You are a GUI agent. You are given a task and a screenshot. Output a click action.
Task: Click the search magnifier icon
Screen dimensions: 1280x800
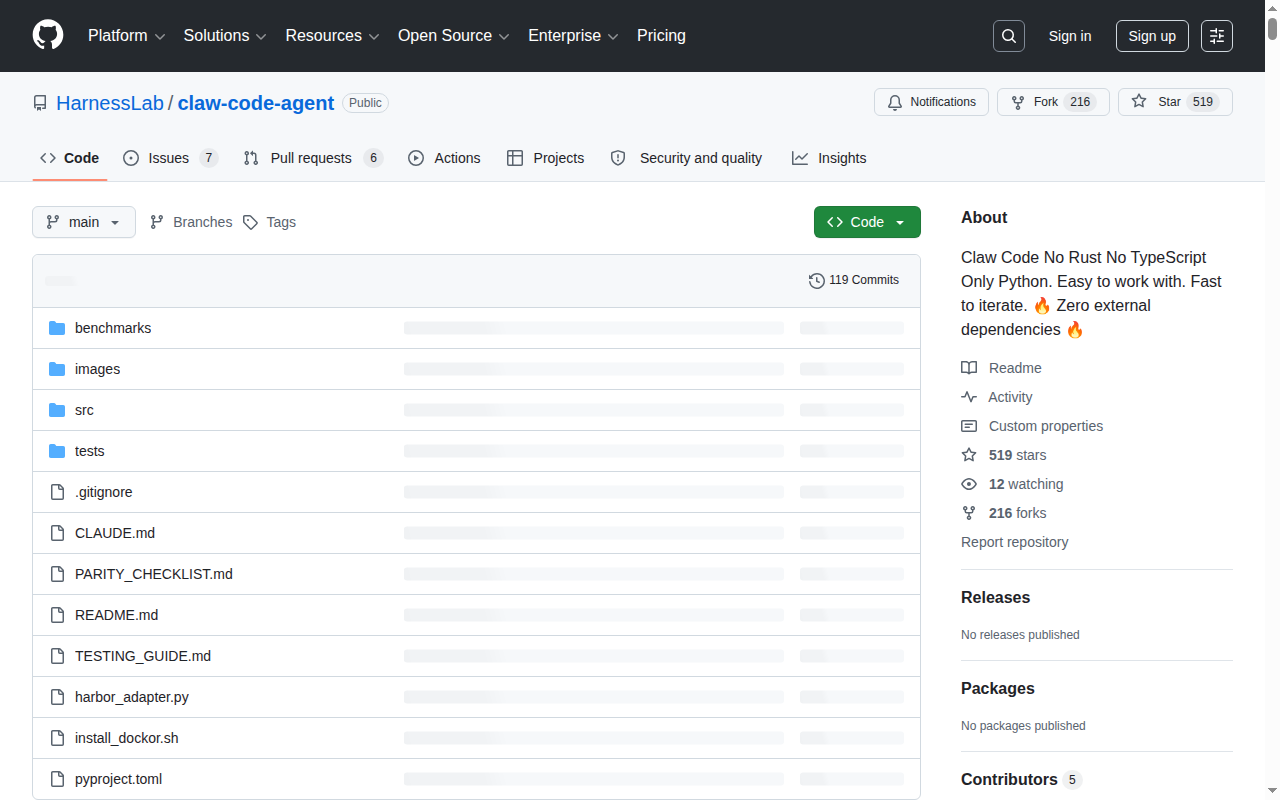click(x=1009, y=36)
